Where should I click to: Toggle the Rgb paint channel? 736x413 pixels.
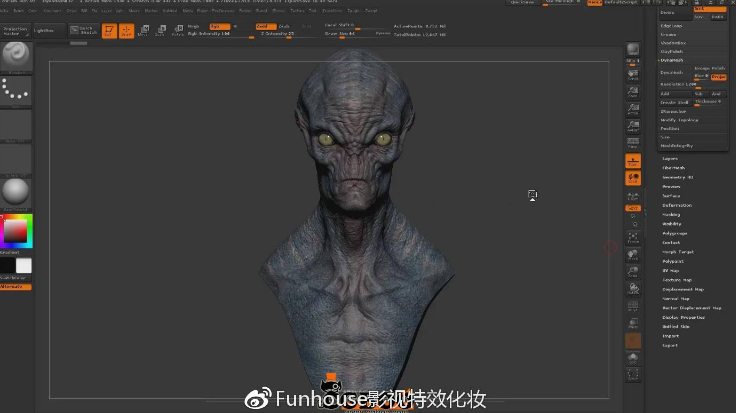tap(219, 26)
